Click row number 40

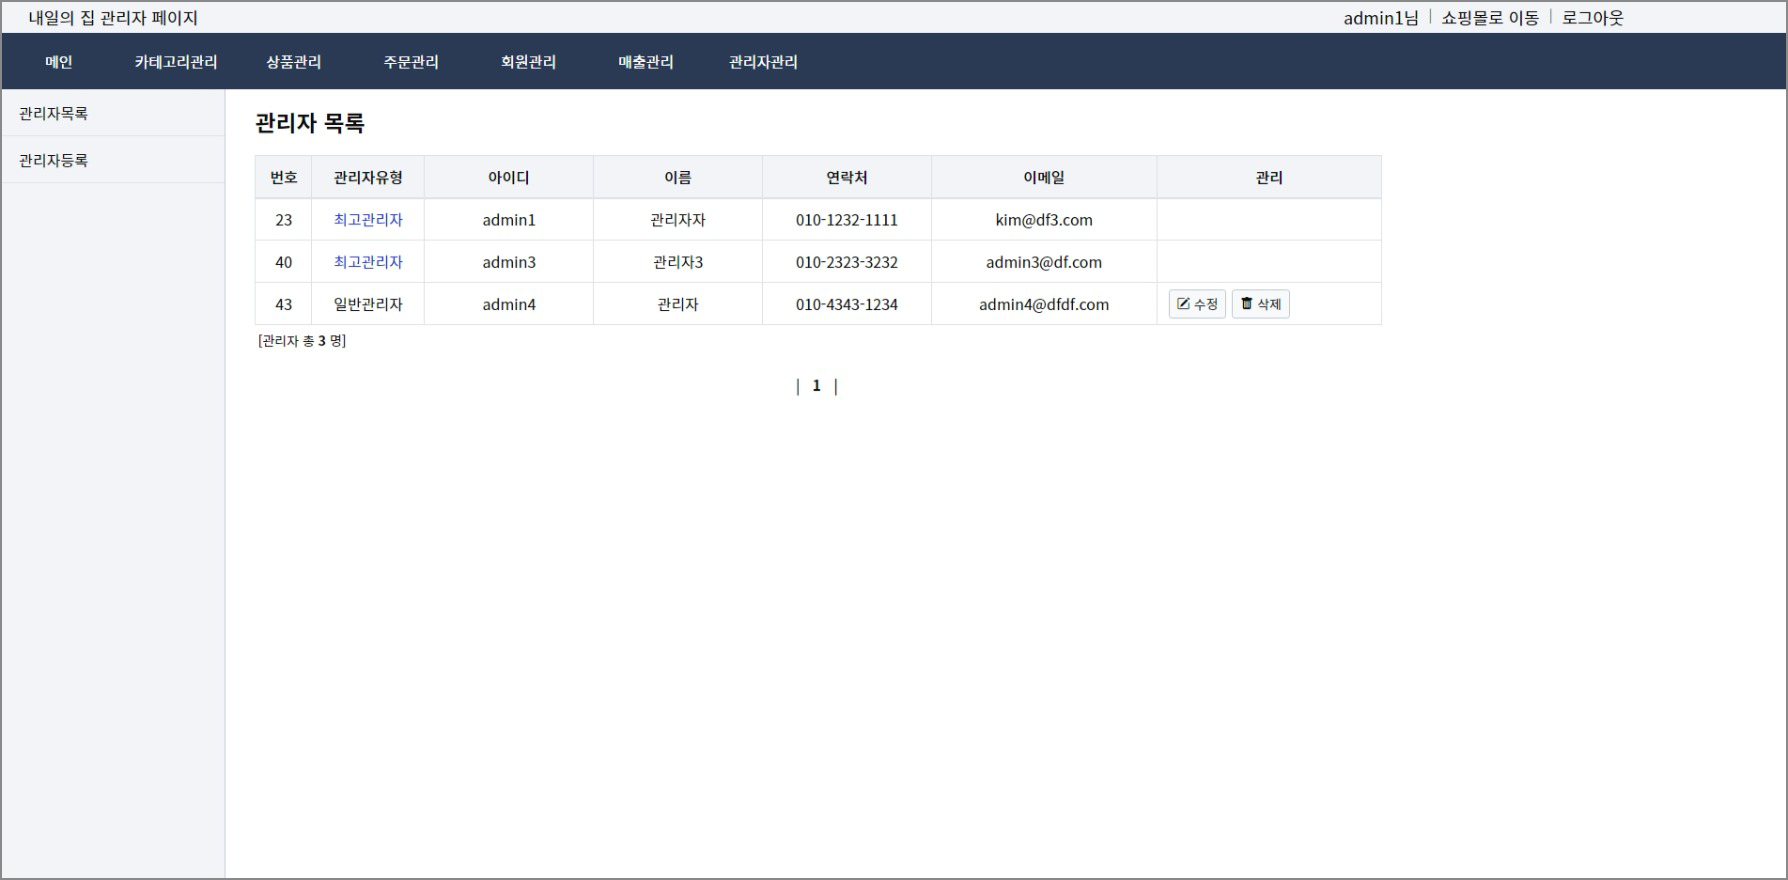284,262
